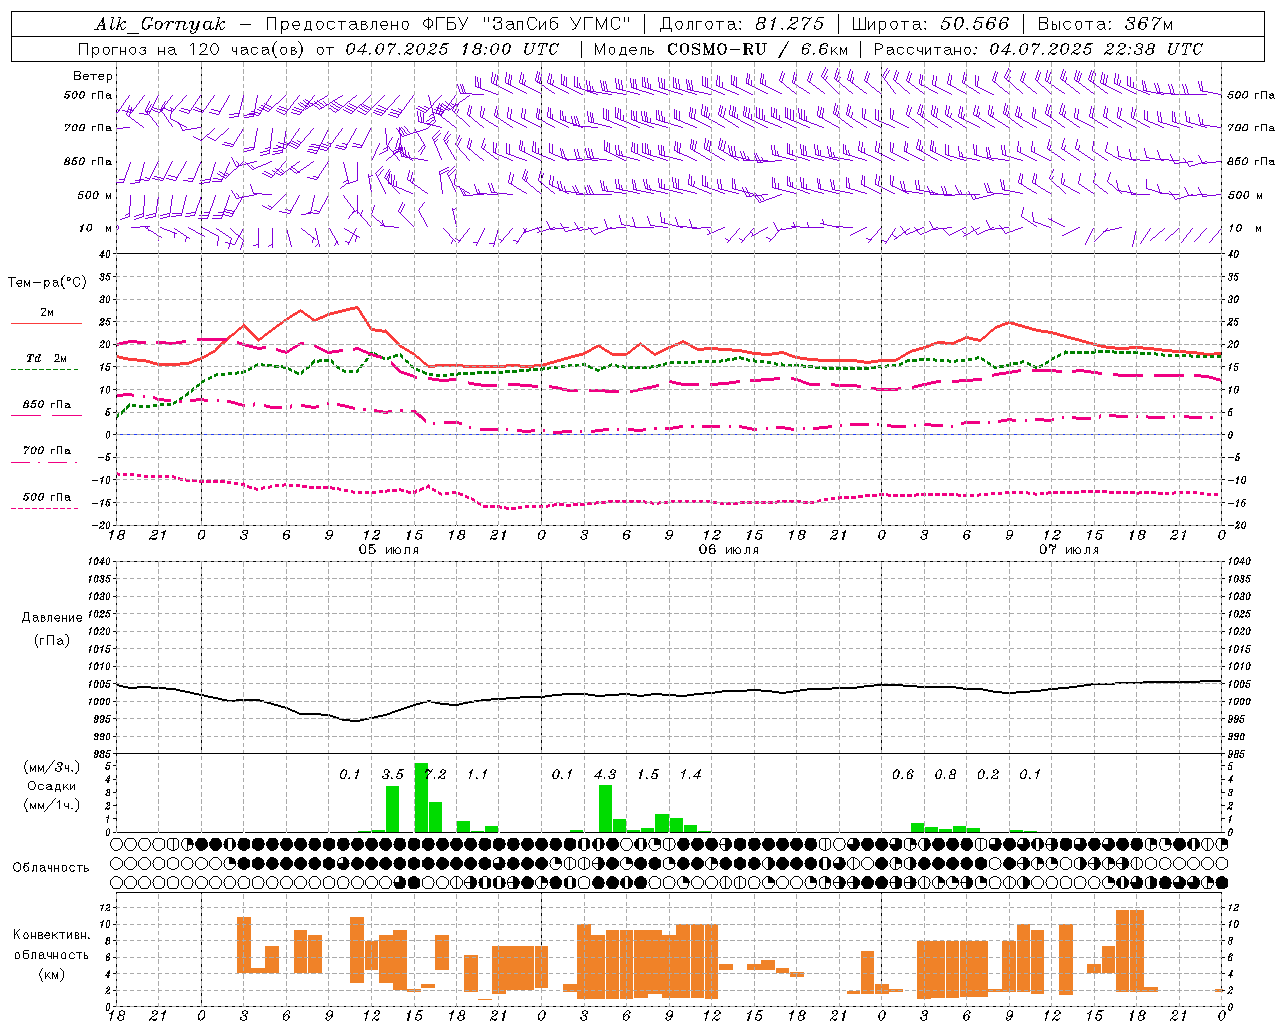Select the Долгота: 81.275 header field
Screen dimensions: 1280x1024
tap(742, 24)
